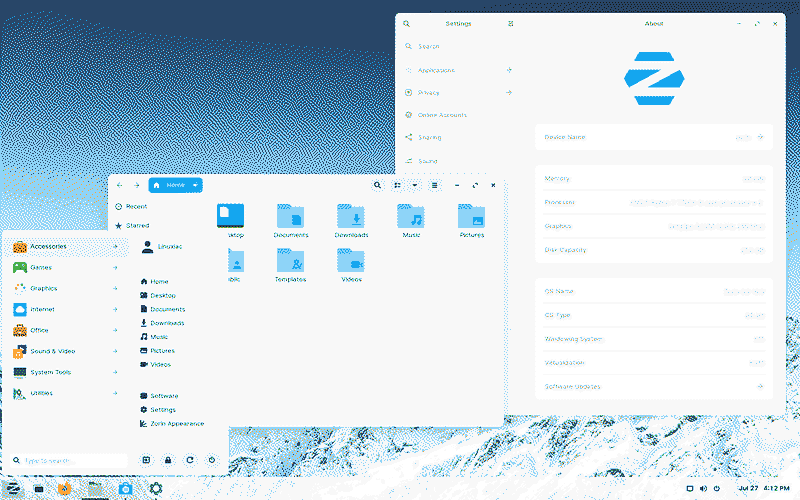Open the Documents folder in Files
The image size is (800, 500).
290,220
